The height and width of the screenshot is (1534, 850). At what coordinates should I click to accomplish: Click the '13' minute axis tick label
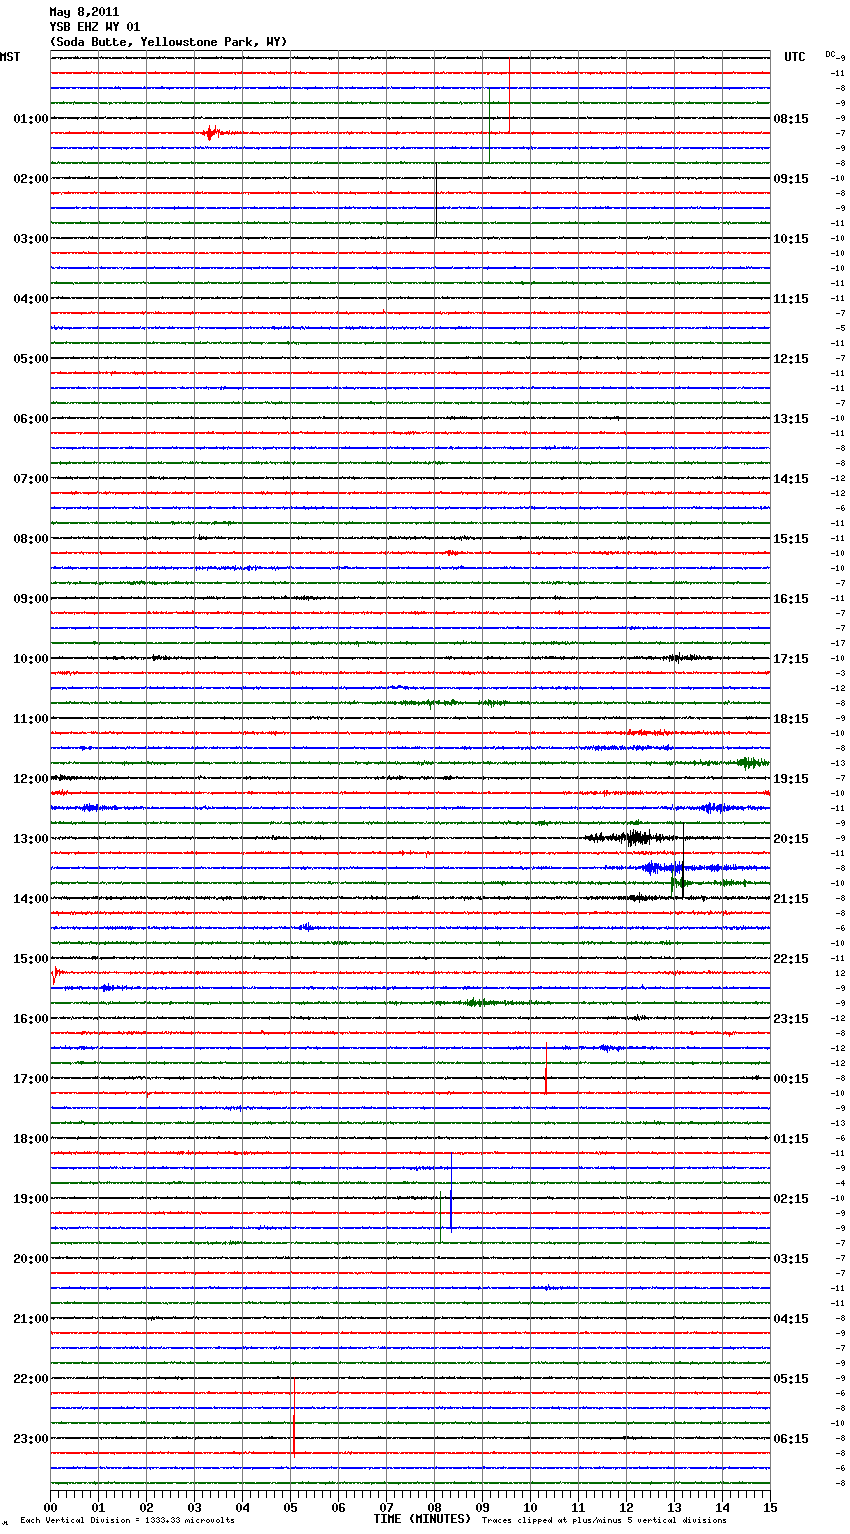coord(674,1506)
